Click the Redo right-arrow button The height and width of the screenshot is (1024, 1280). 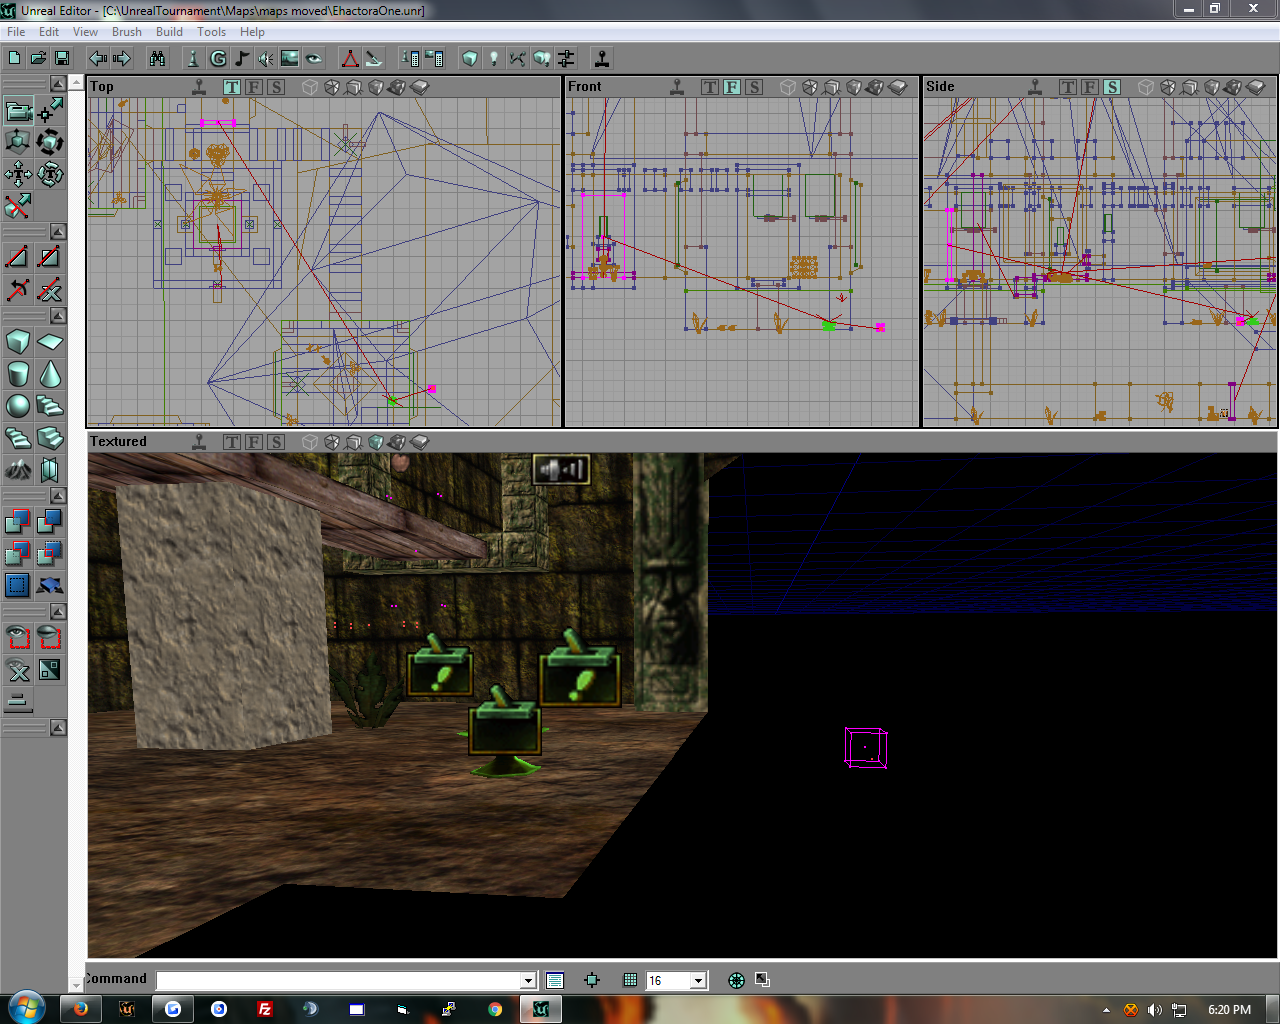(122, 58)
